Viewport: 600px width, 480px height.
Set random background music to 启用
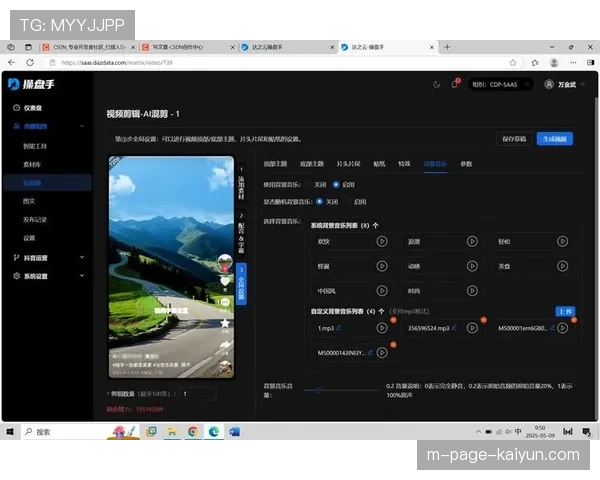click(356, 202)
